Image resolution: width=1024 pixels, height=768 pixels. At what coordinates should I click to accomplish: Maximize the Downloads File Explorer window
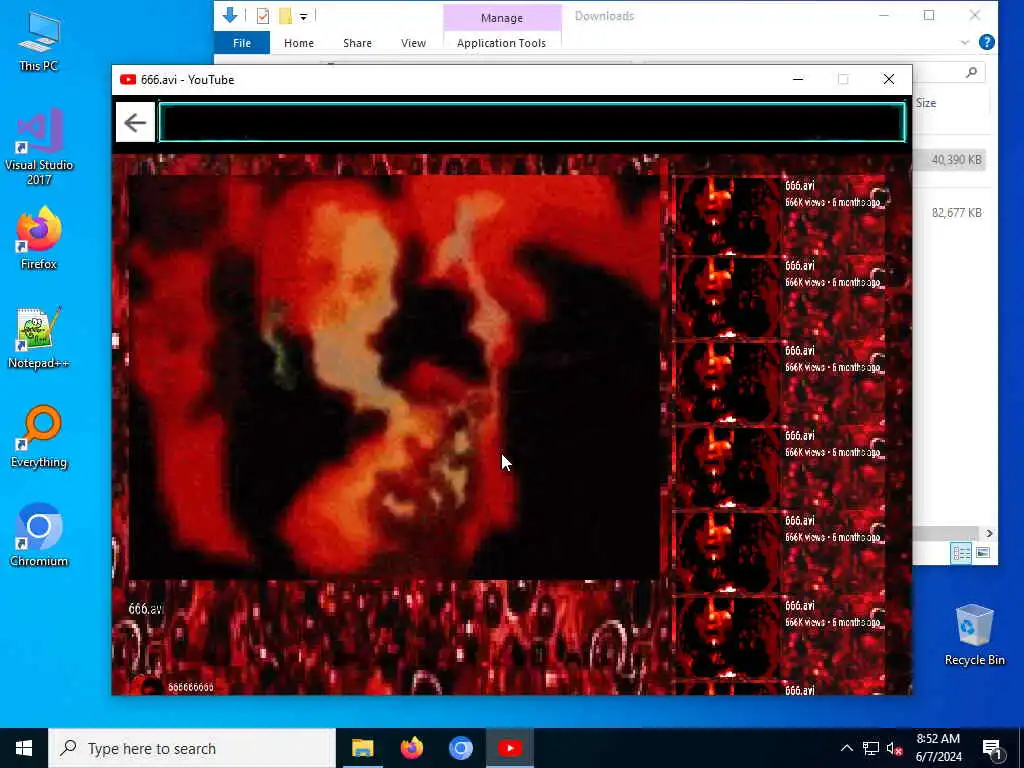929,16
